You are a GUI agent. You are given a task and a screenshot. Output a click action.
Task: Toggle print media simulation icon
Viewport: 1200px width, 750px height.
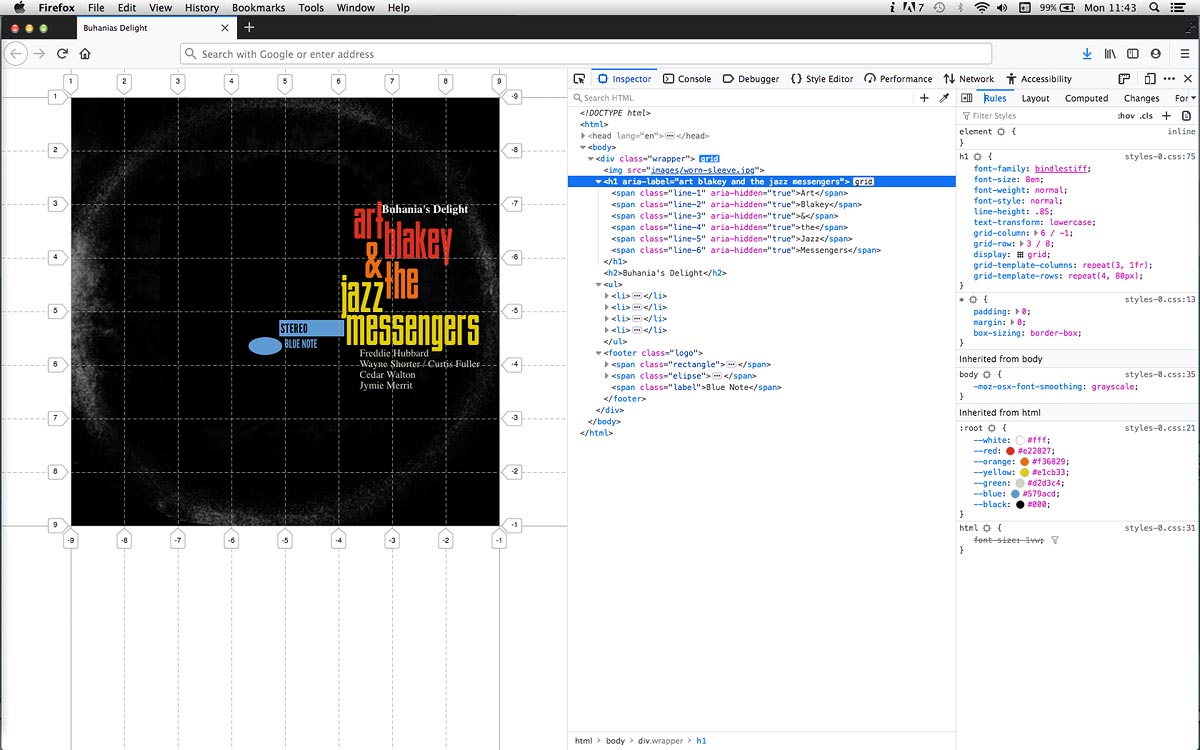(x=1186, y=115)
